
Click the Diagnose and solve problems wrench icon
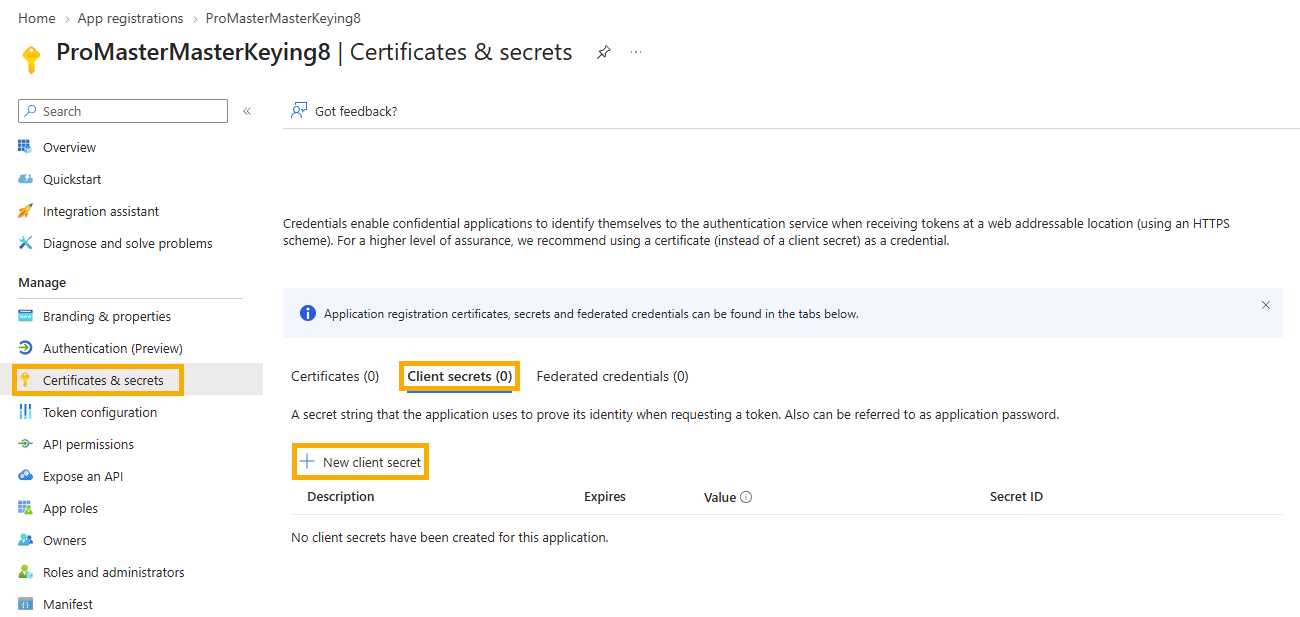(25, 243)
